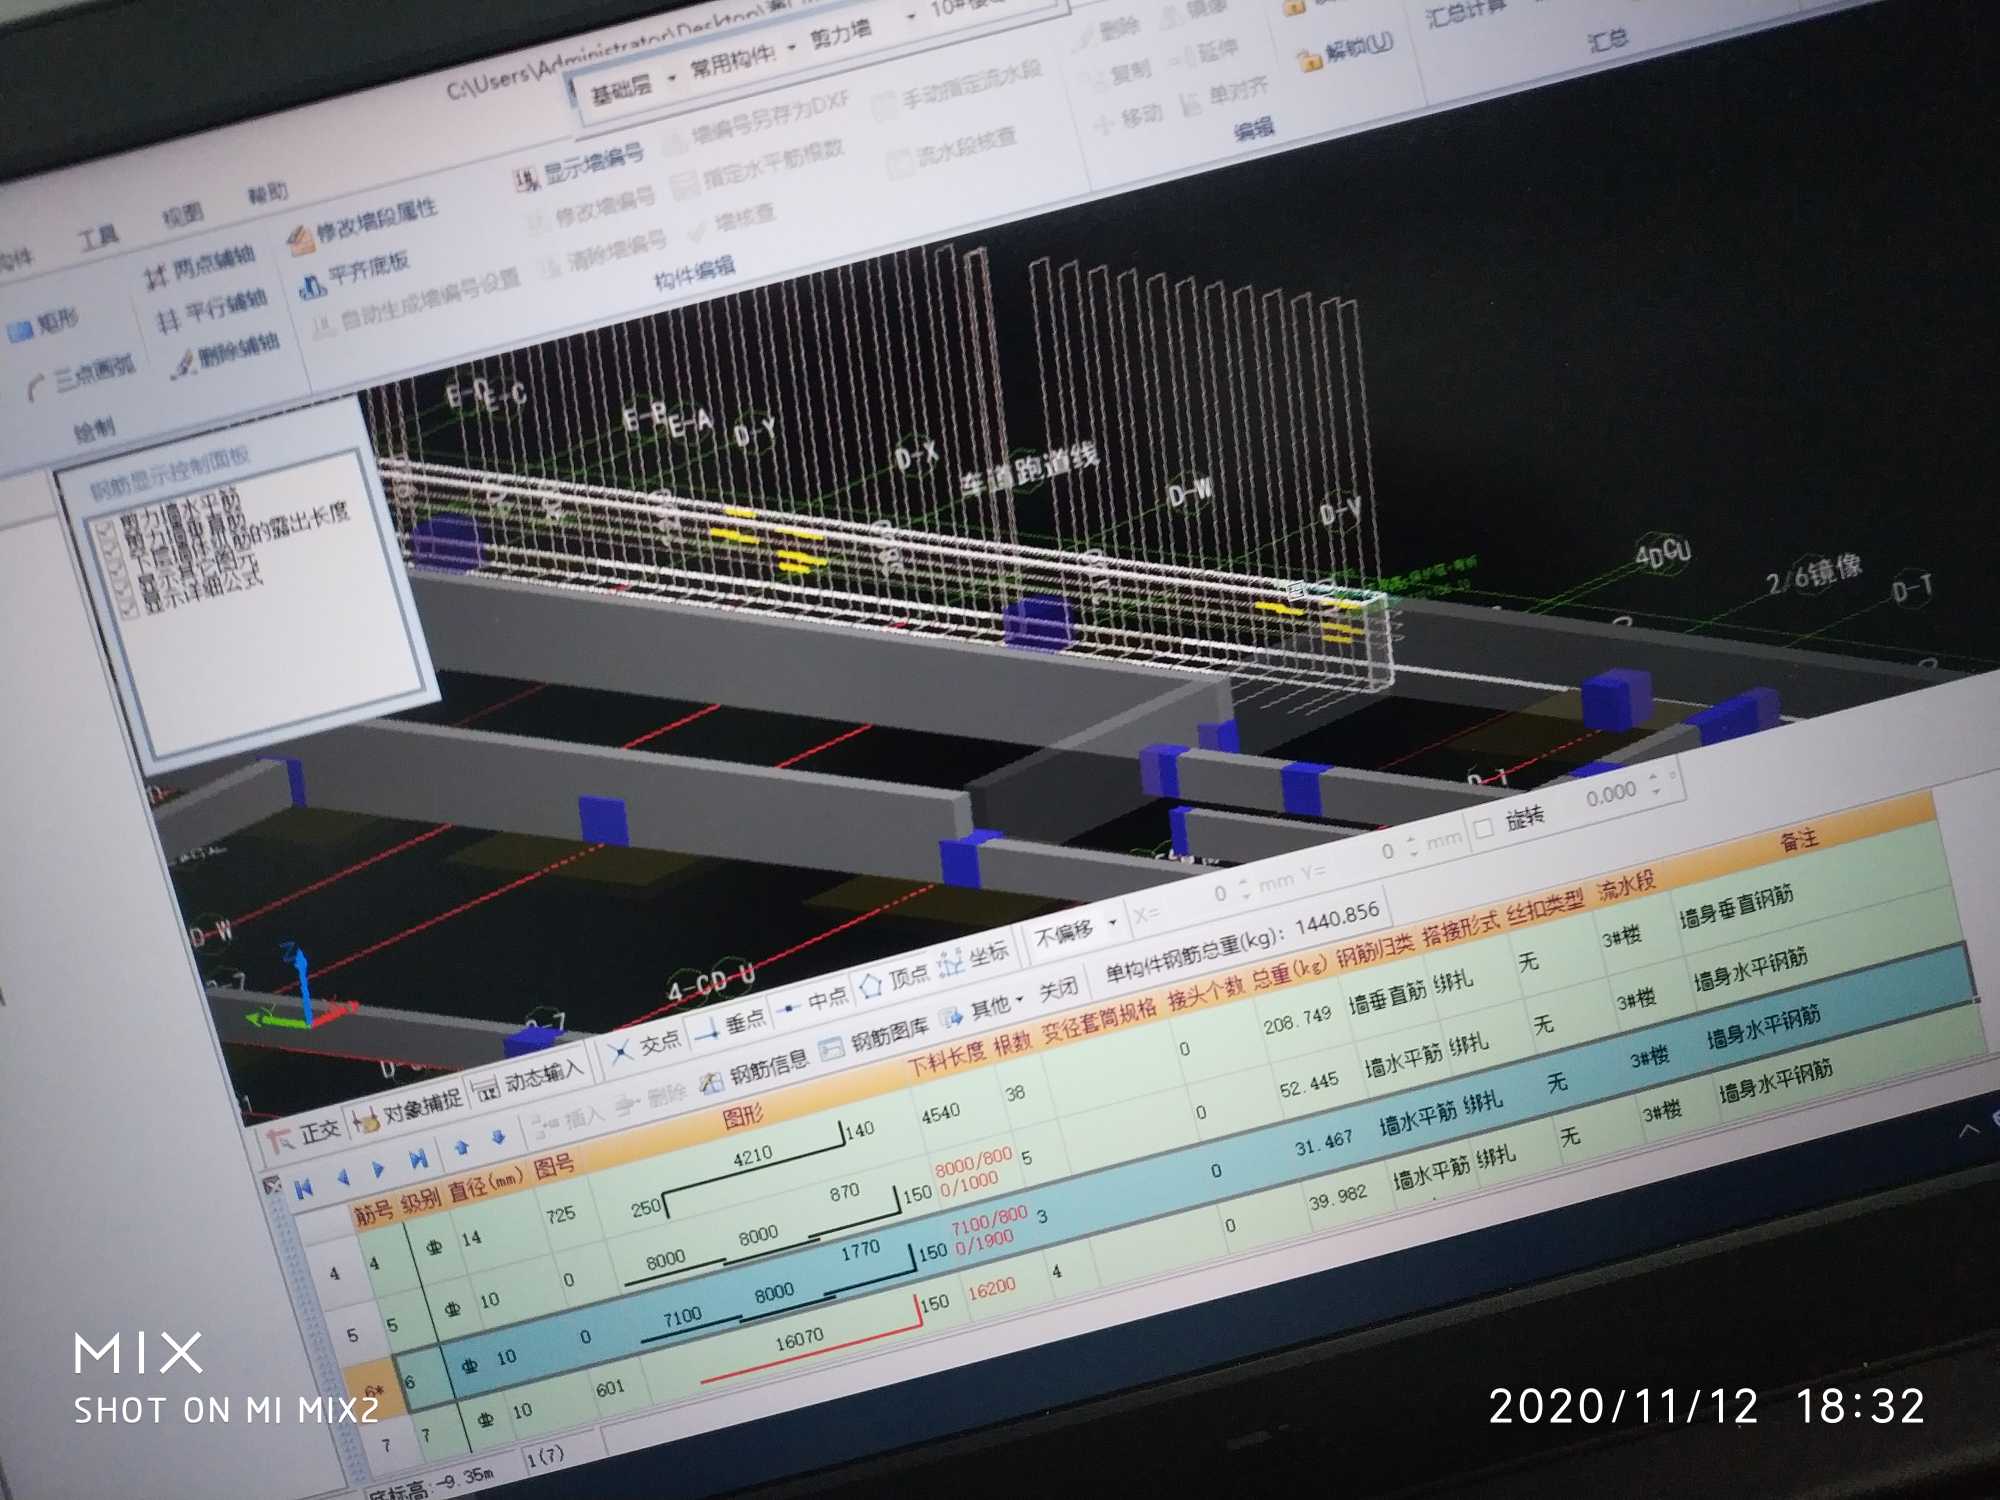Toggle 显示墙编号 wall number display
The width and height of the screenshot is (2000, 1500).
tap(580, 166)
